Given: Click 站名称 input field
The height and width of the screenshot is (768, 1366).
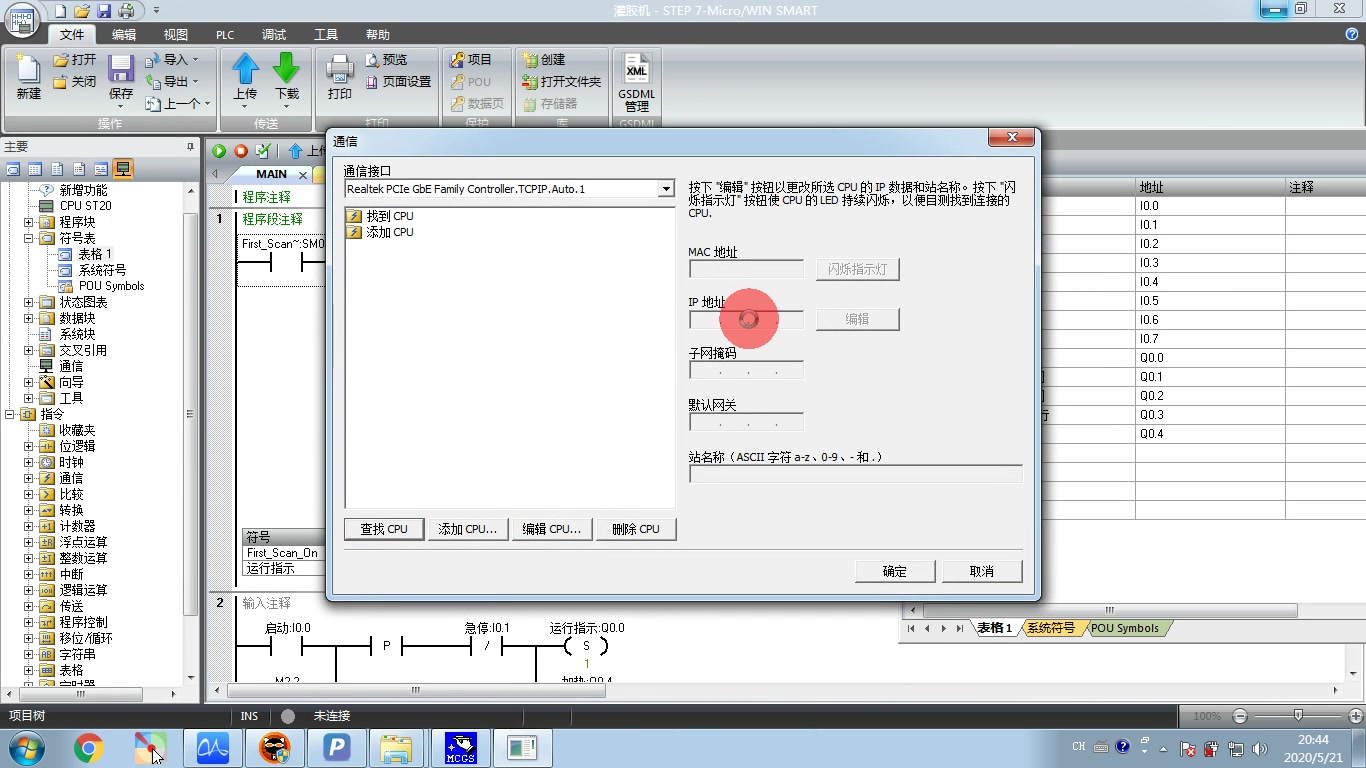Looking at the screenshot, I should click(856, 474).
